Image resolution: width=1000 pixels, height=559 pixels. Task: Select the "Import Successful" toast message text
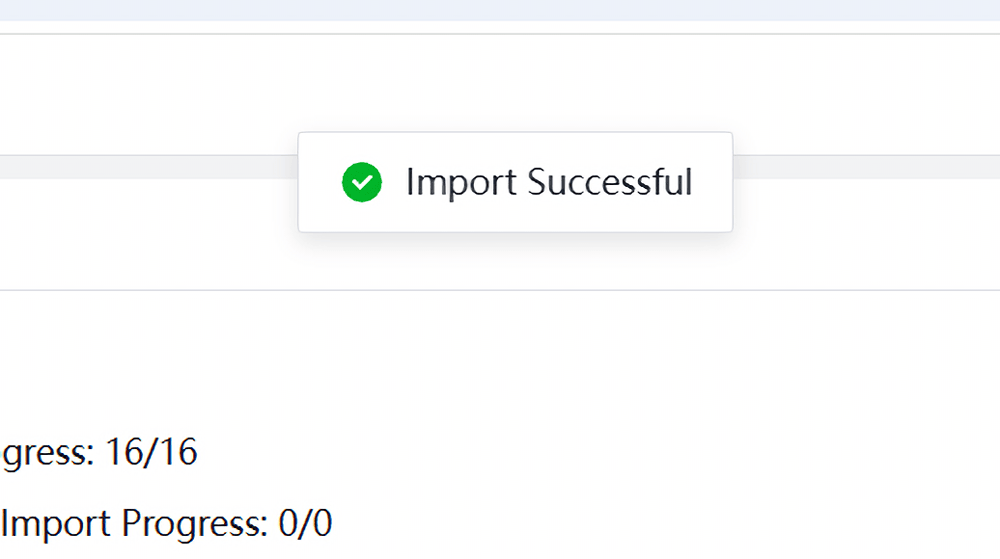click(x=549, y=182)
